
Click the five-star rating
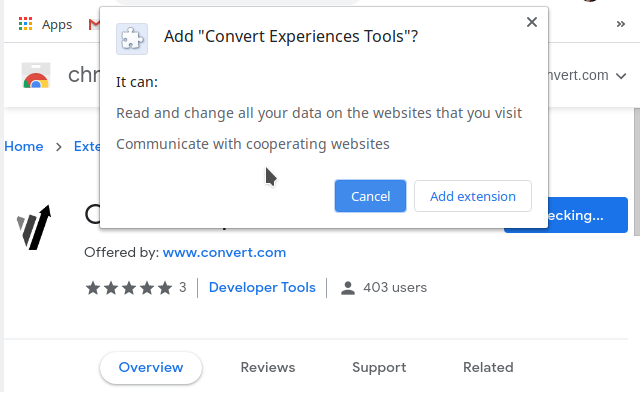(x=129, y=288)
